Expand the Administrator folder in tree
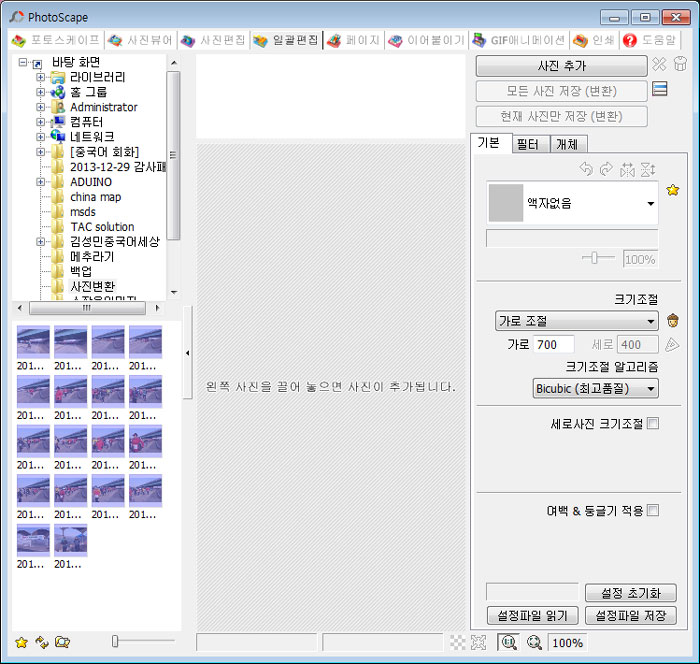 click(40, 107)
